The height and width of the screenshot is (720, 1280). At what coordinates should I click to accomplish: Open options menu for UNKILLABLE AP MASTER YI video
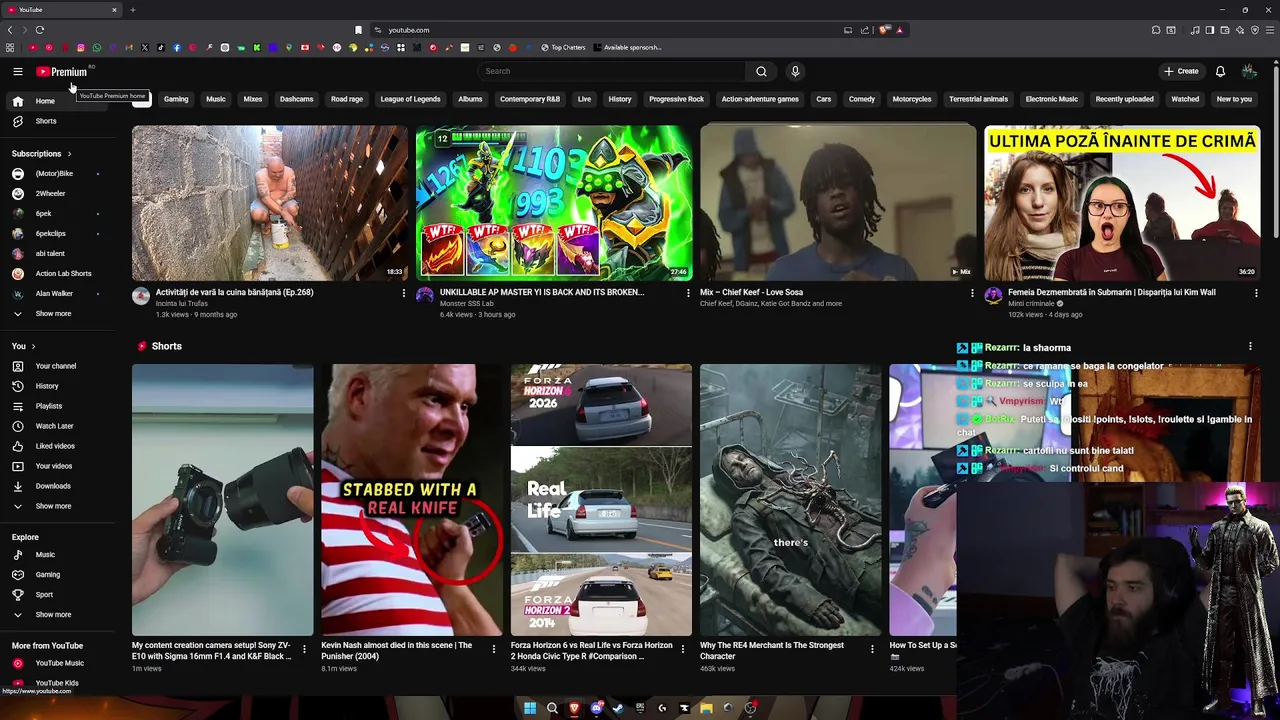[x=688, y=293]
